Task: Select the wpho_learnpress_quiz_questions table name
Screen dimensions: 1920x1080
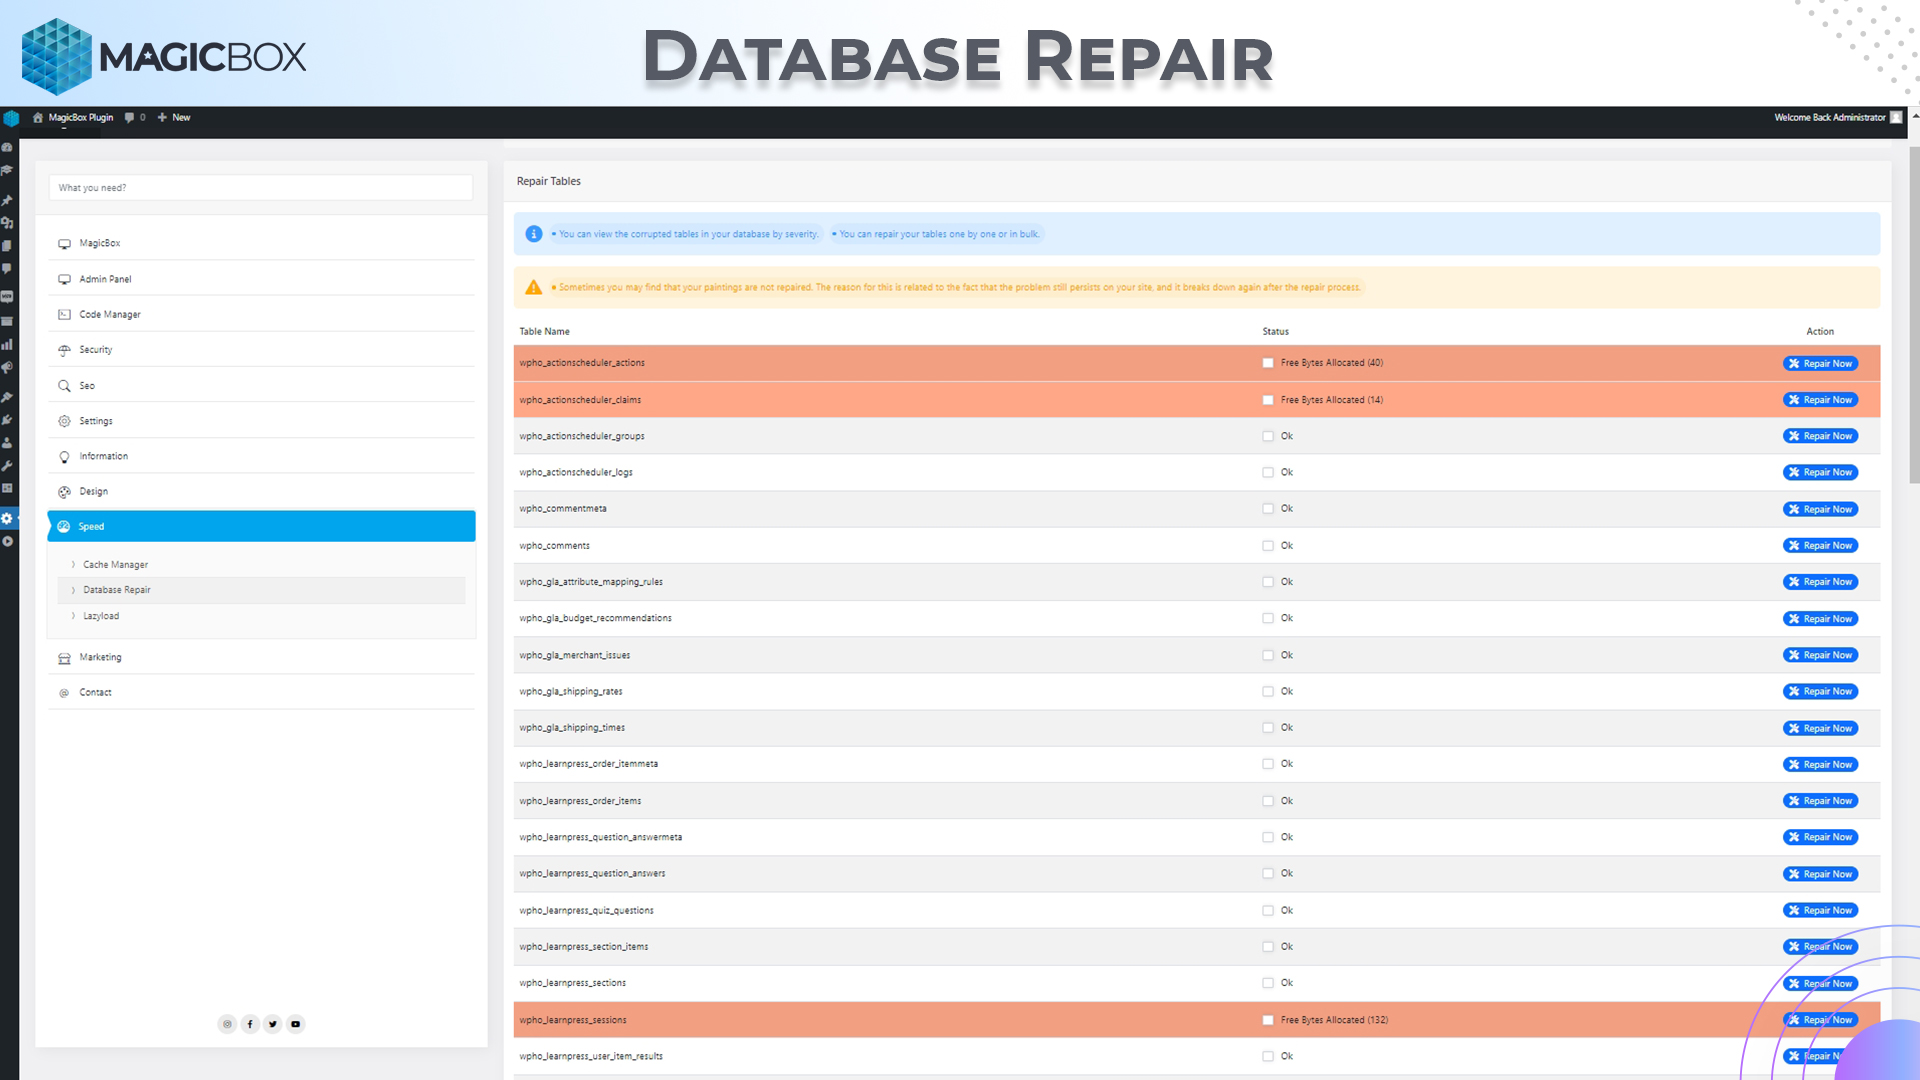Action: click(586, 911)
